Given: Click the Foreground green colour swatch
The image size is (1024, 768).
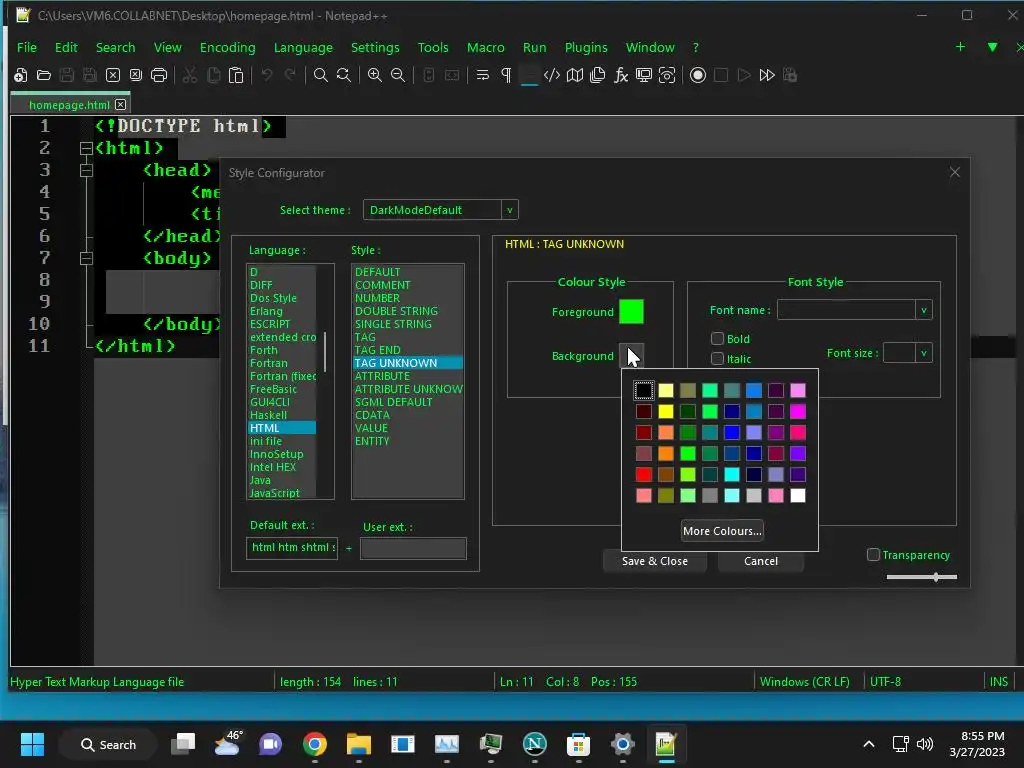Looking at the screenshot, I should pyautogui.click(x=631, y=312).
